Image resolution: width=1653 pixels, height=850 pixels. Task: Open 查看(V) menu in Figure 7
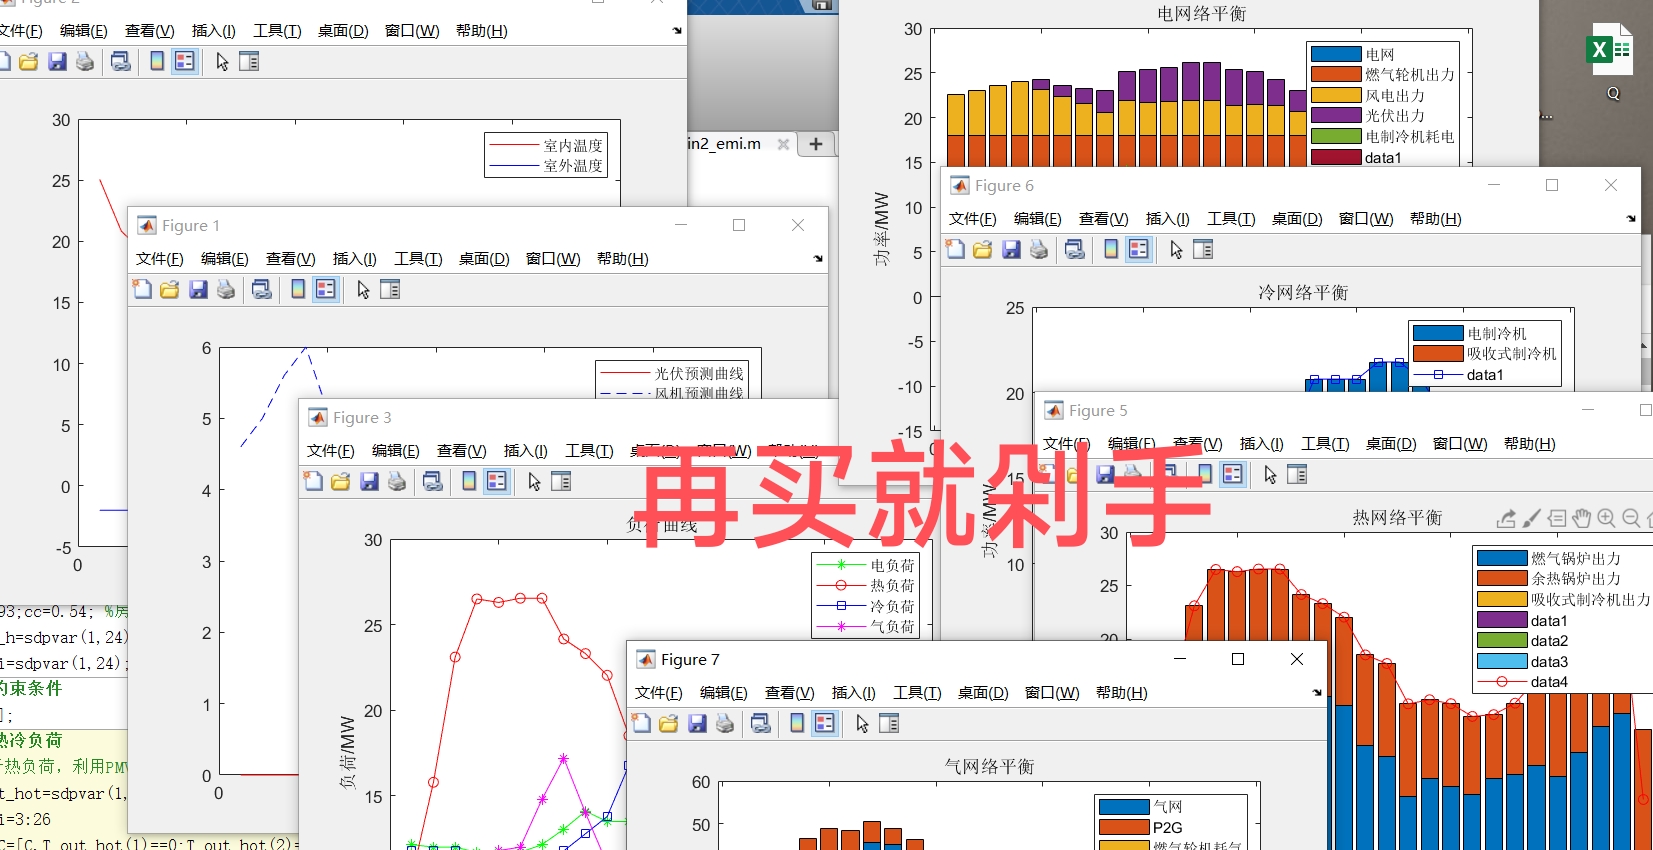pos(790,693)
